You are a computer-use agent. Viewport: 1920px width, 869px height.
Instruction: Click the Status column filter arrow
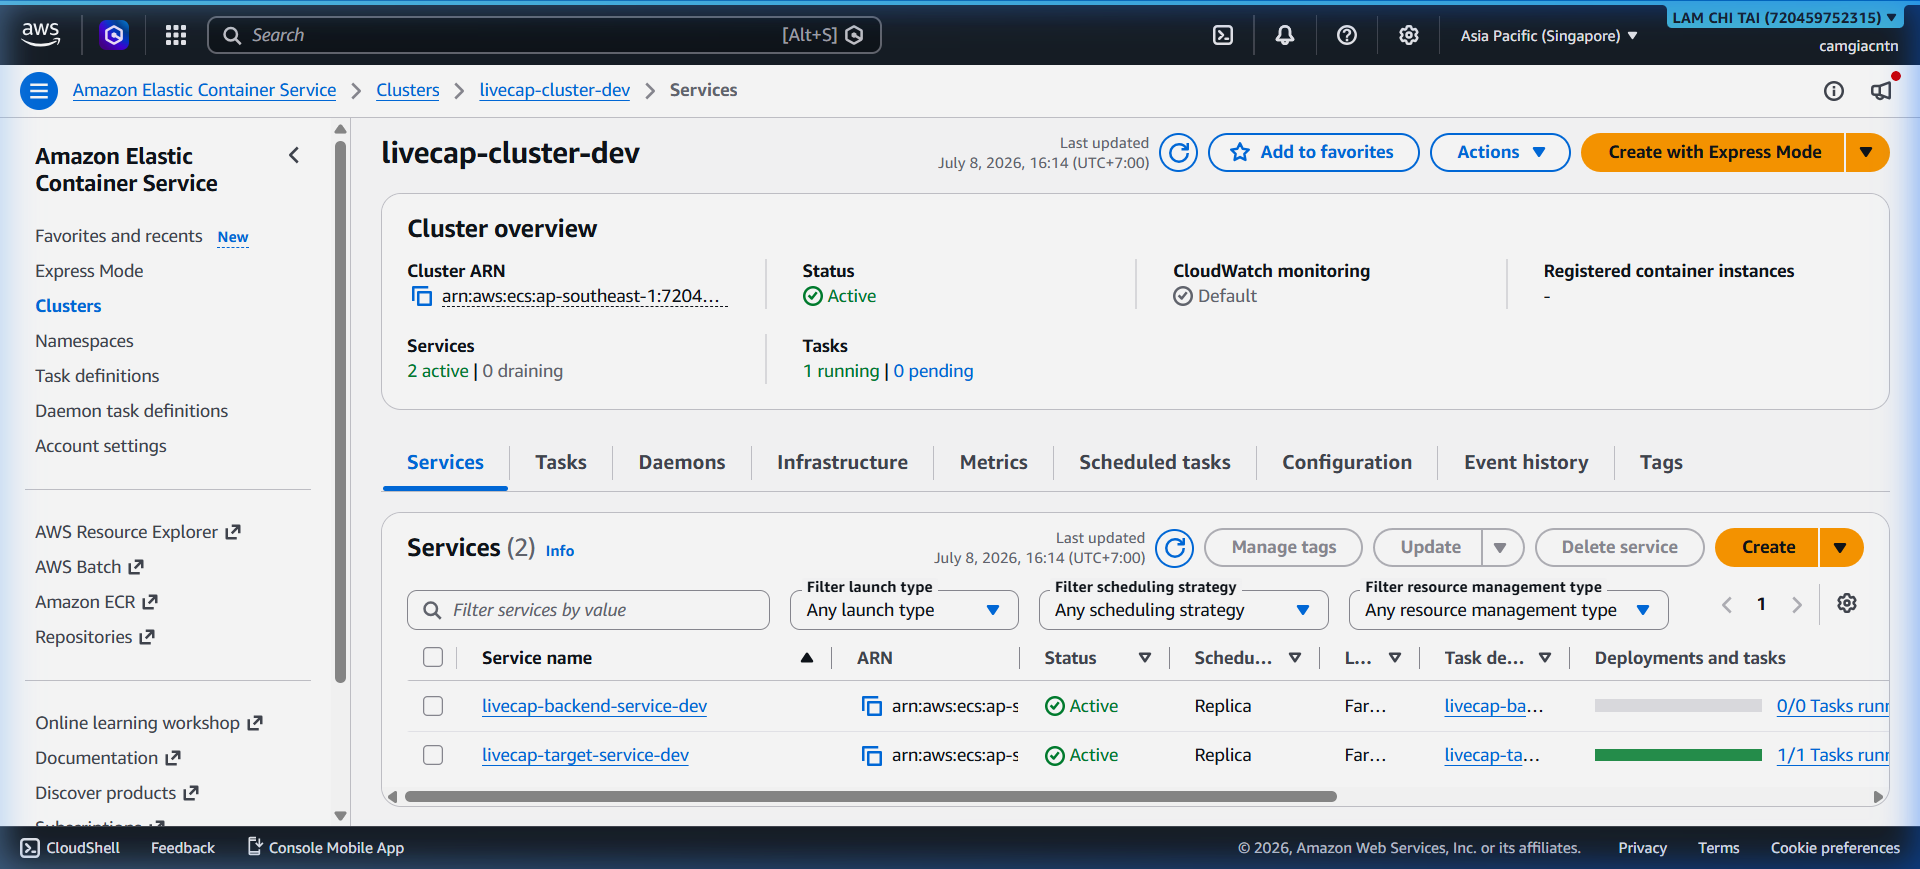pos(1145,658)
